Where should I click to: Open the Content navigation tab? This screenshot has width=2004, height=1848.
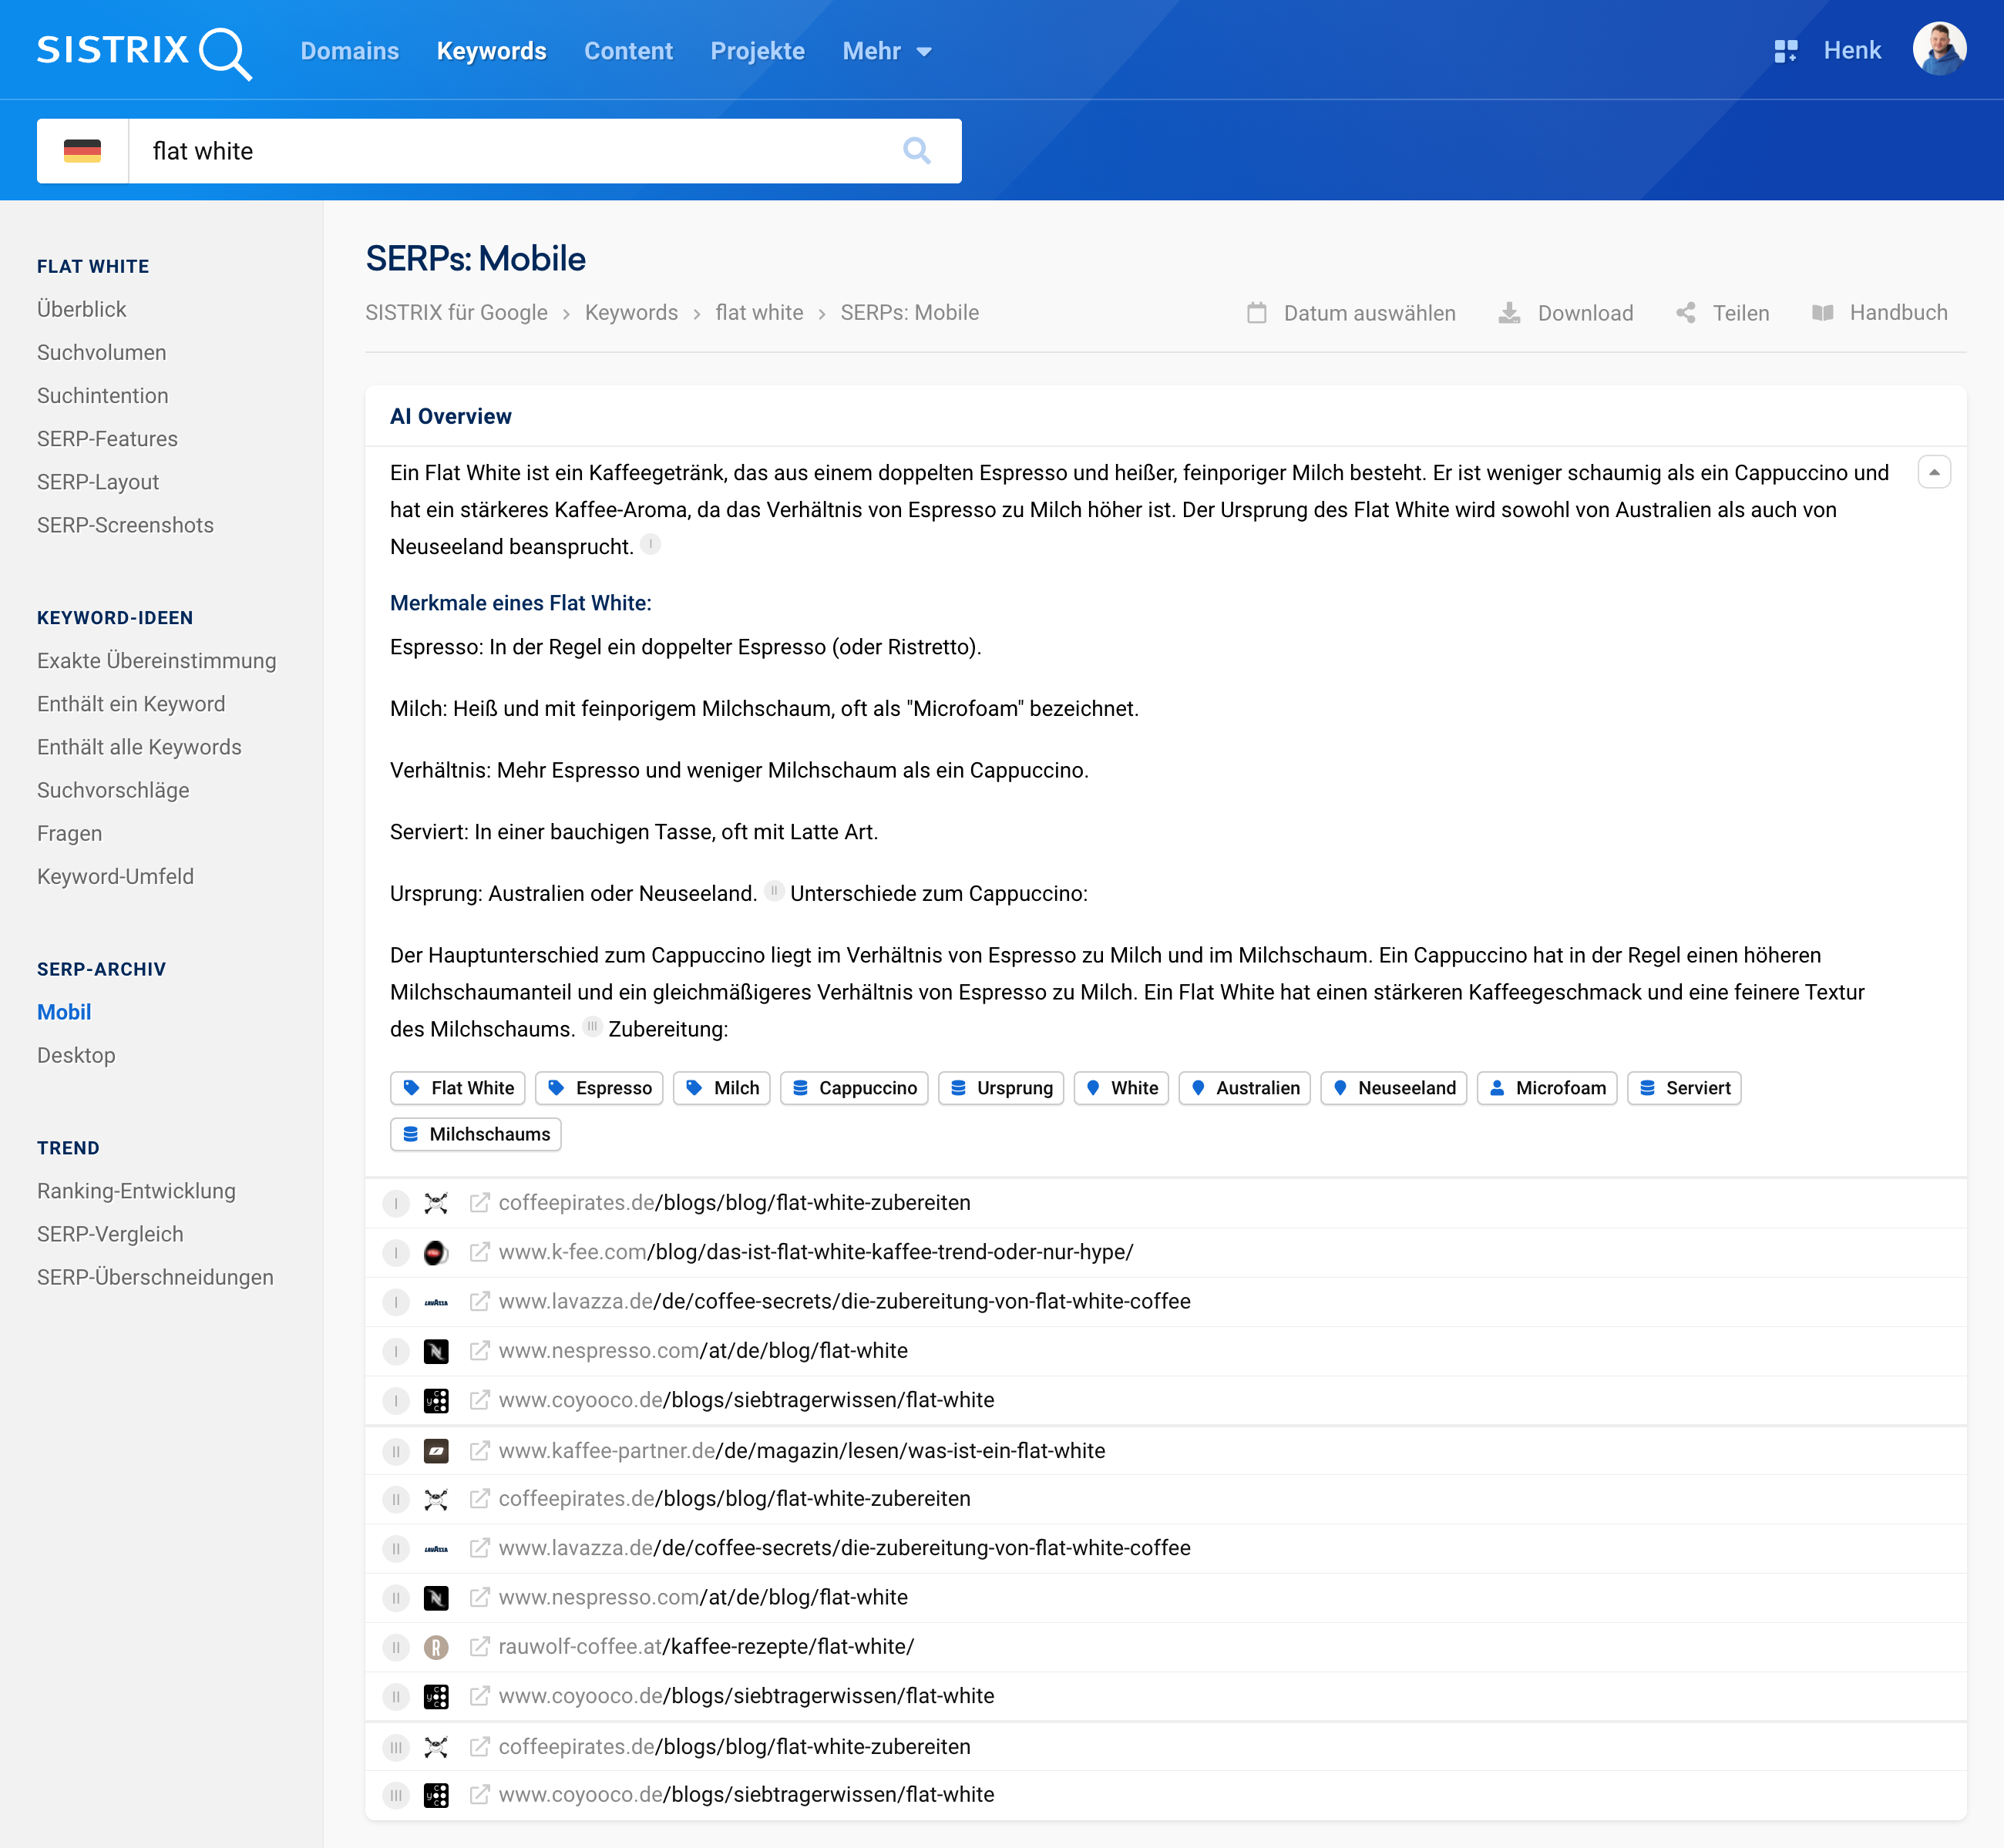coord(628,51)
